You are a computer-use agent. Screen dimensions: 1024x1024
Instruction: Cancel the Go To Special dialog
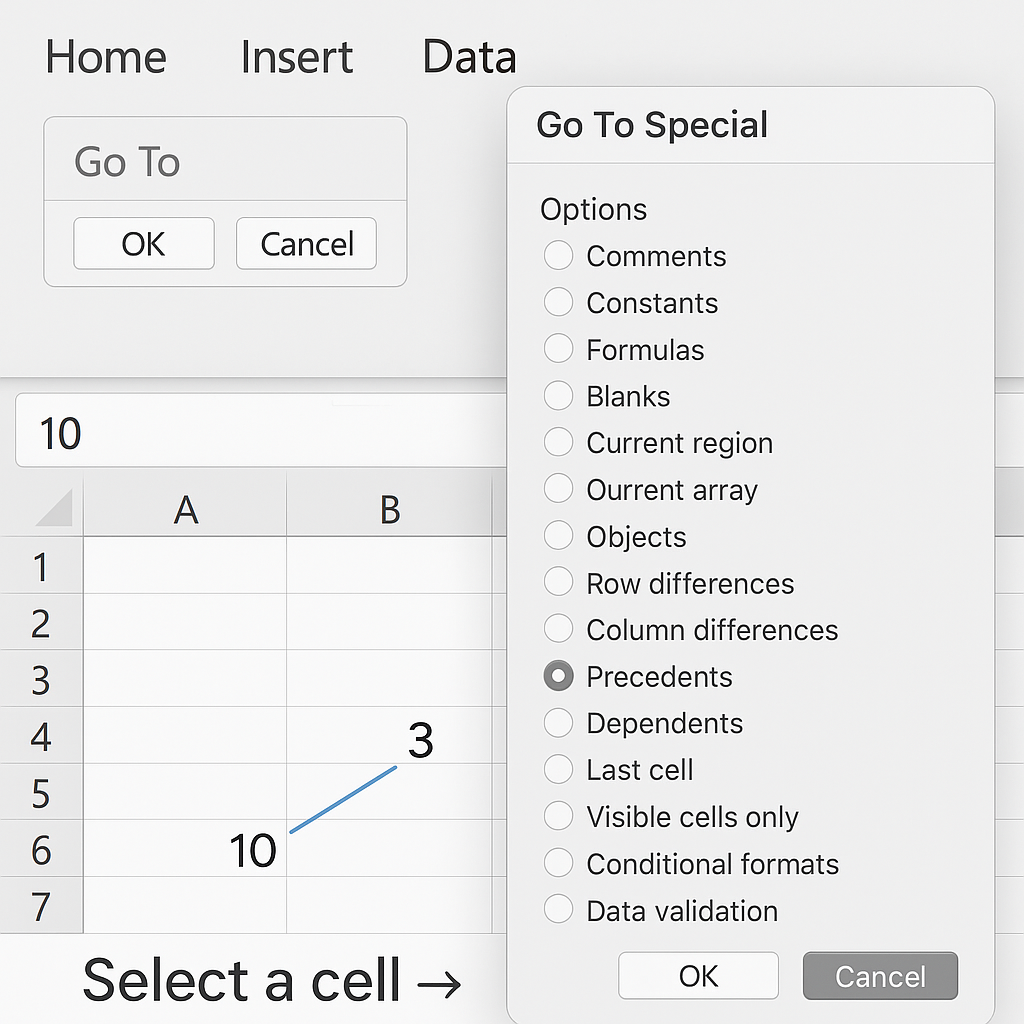[x=880, y=976]
